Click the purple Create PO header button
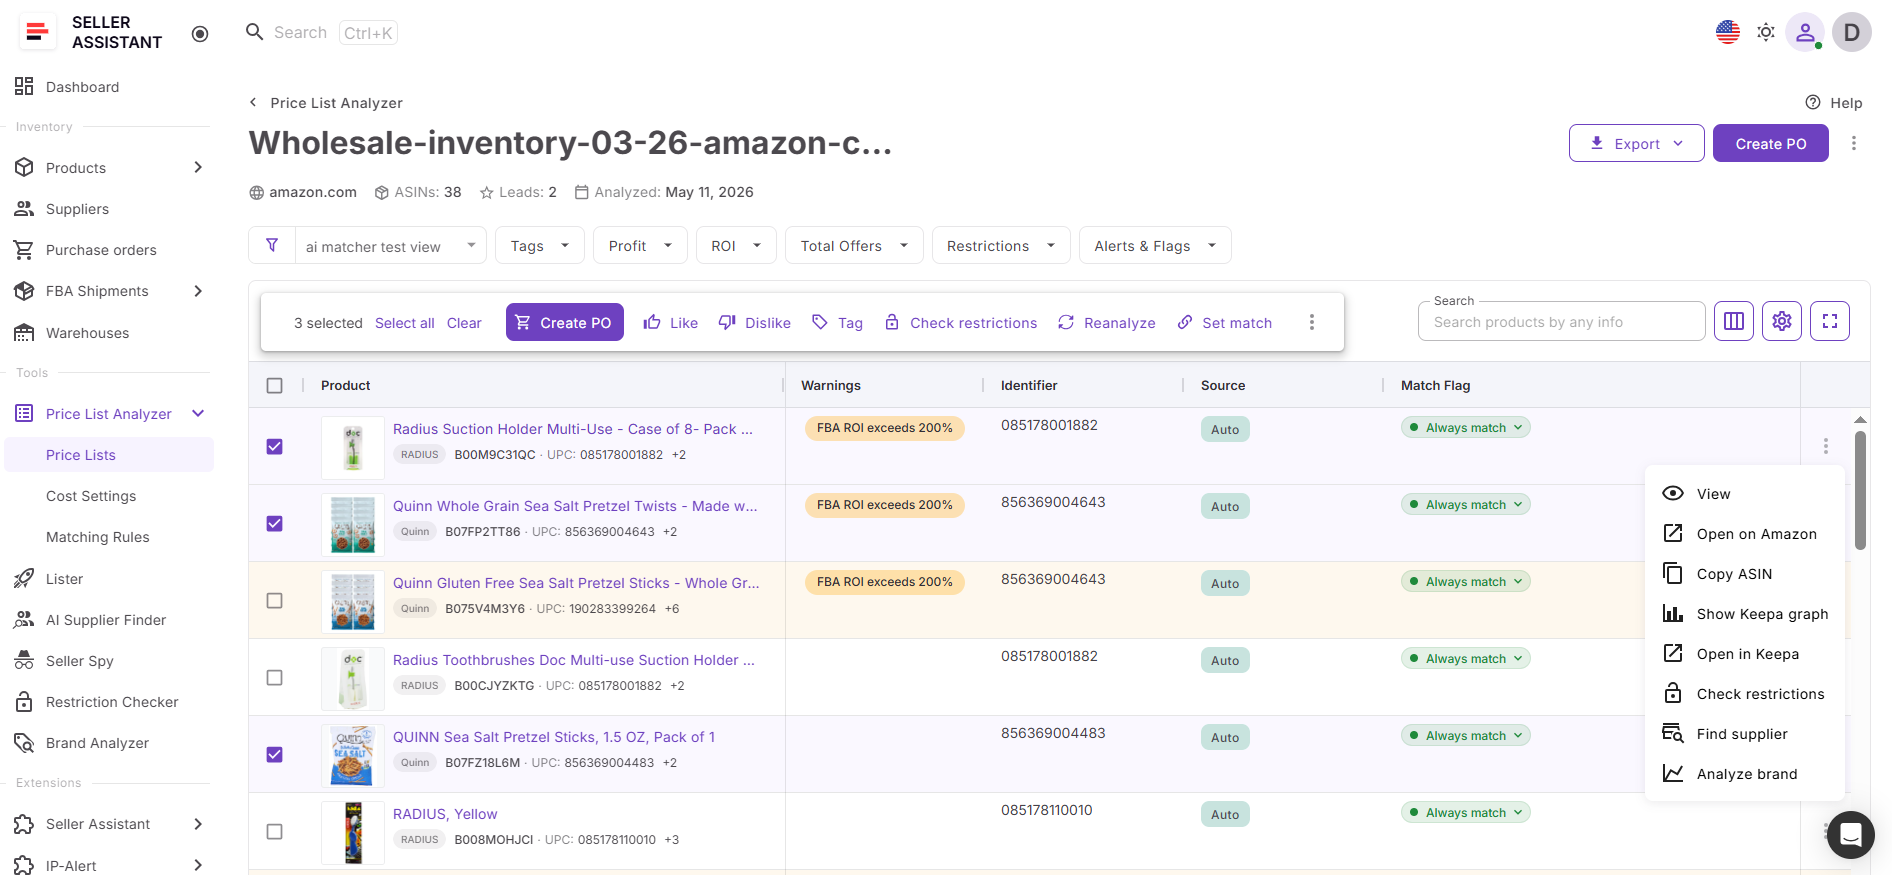The height and width of the screenshot is (875, 1892). 1771,143
